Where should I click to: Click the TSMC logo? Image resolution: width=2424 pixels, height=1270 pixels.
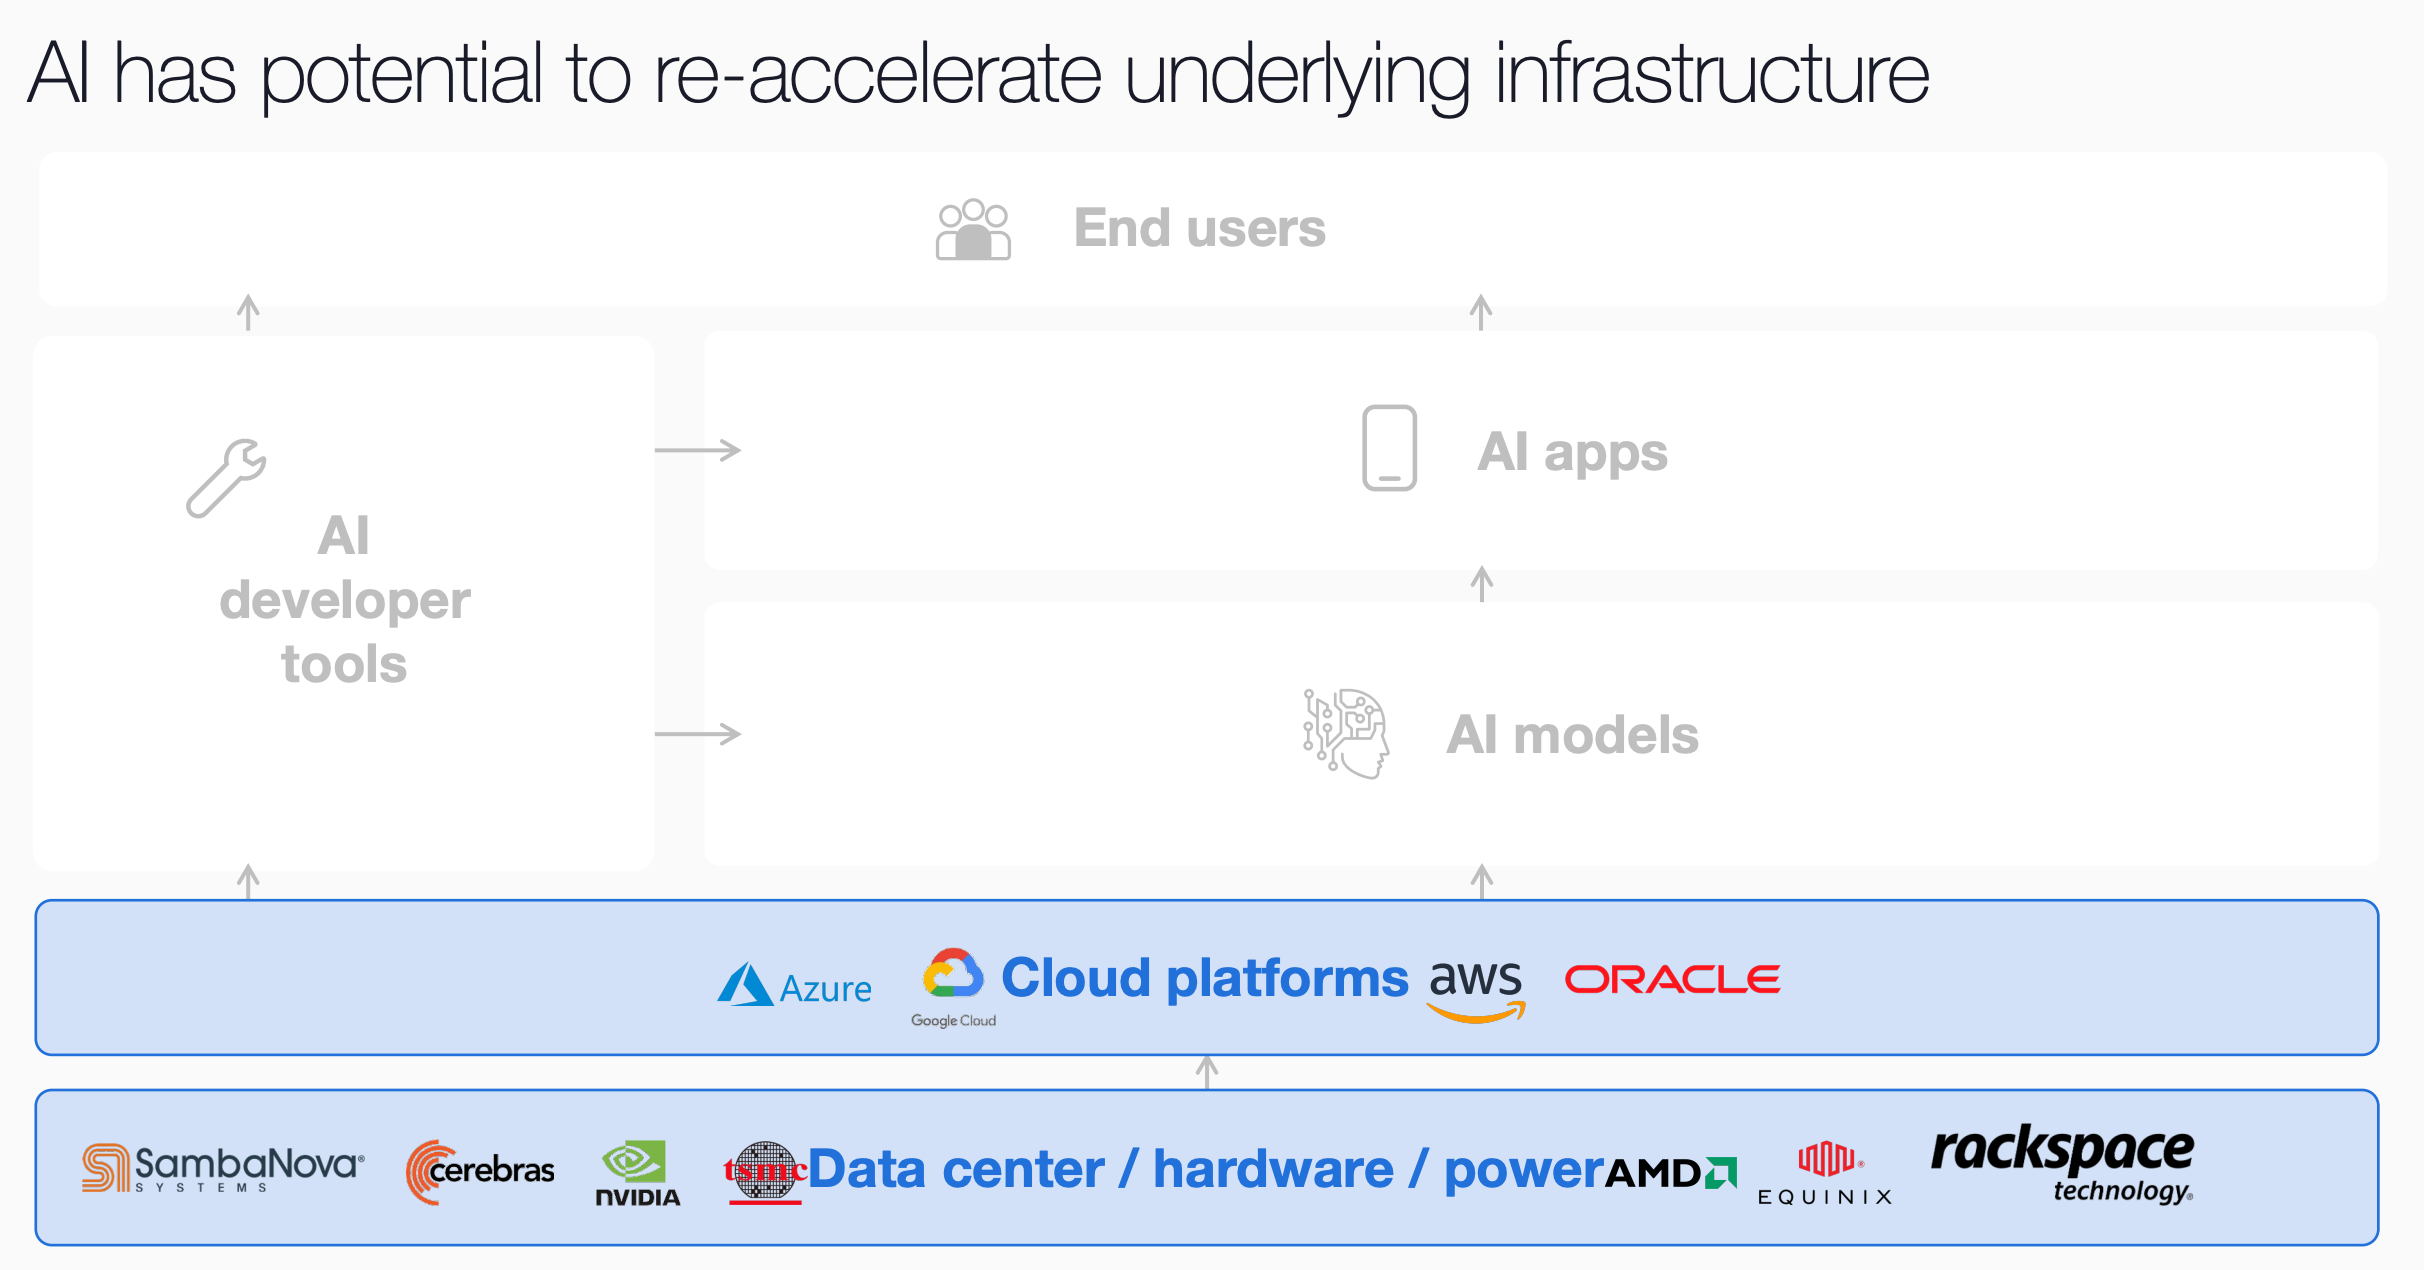(765, 1171)
